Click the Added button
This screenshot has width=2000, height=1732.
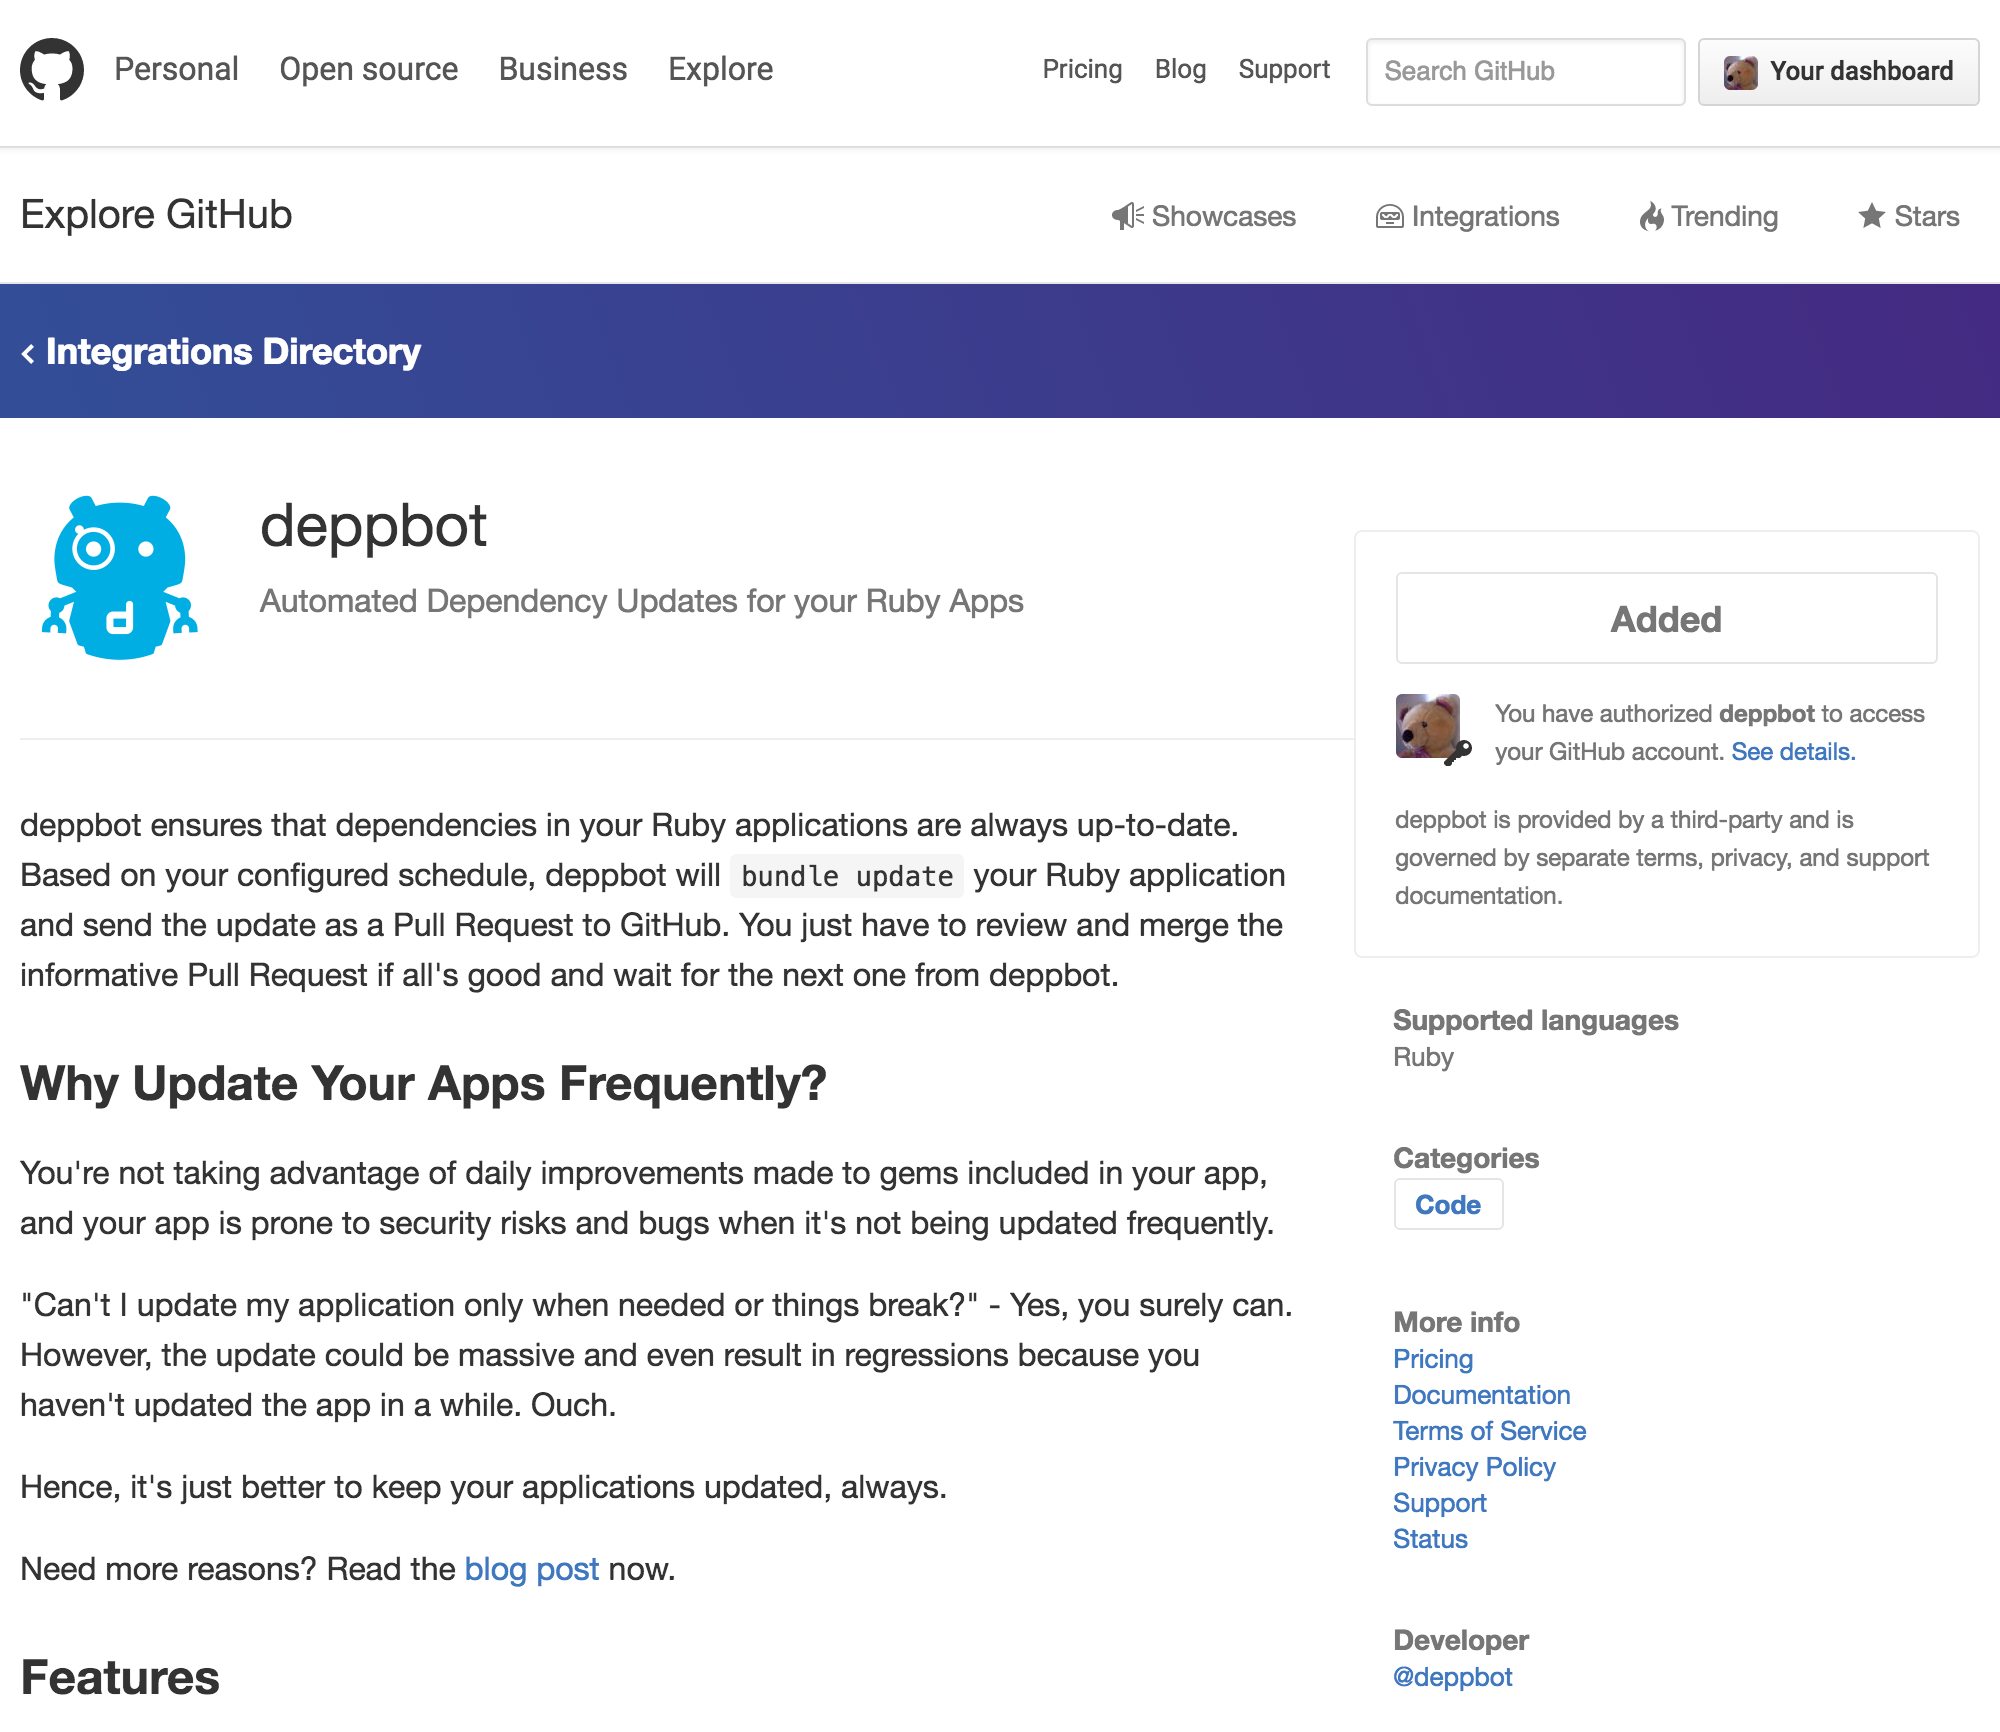1666,619
